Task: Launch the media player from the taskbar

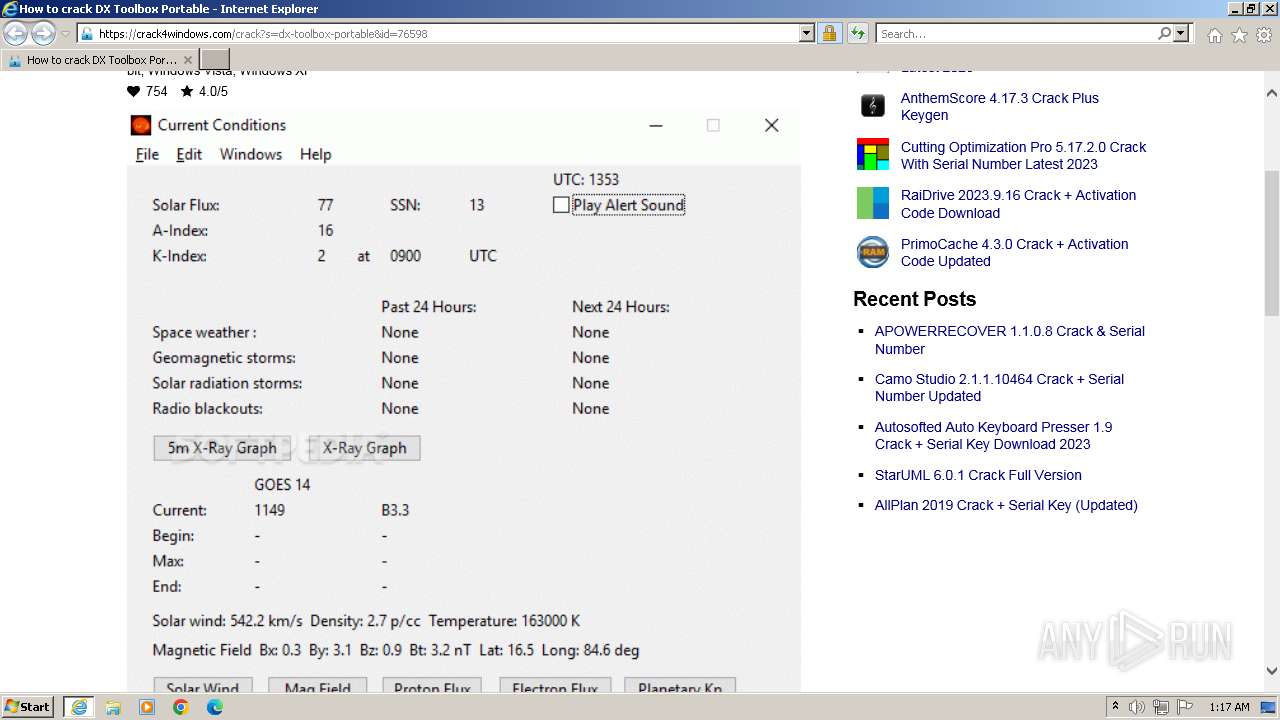Action: click(147, 707)
